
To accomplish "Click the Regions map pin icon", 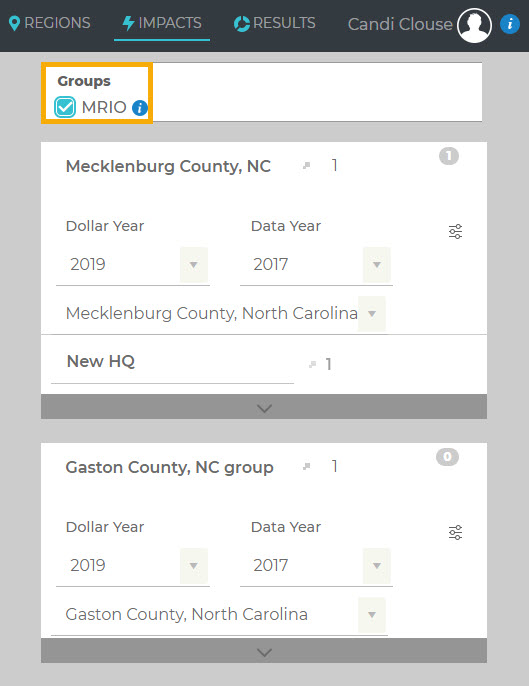I will 14,23.
